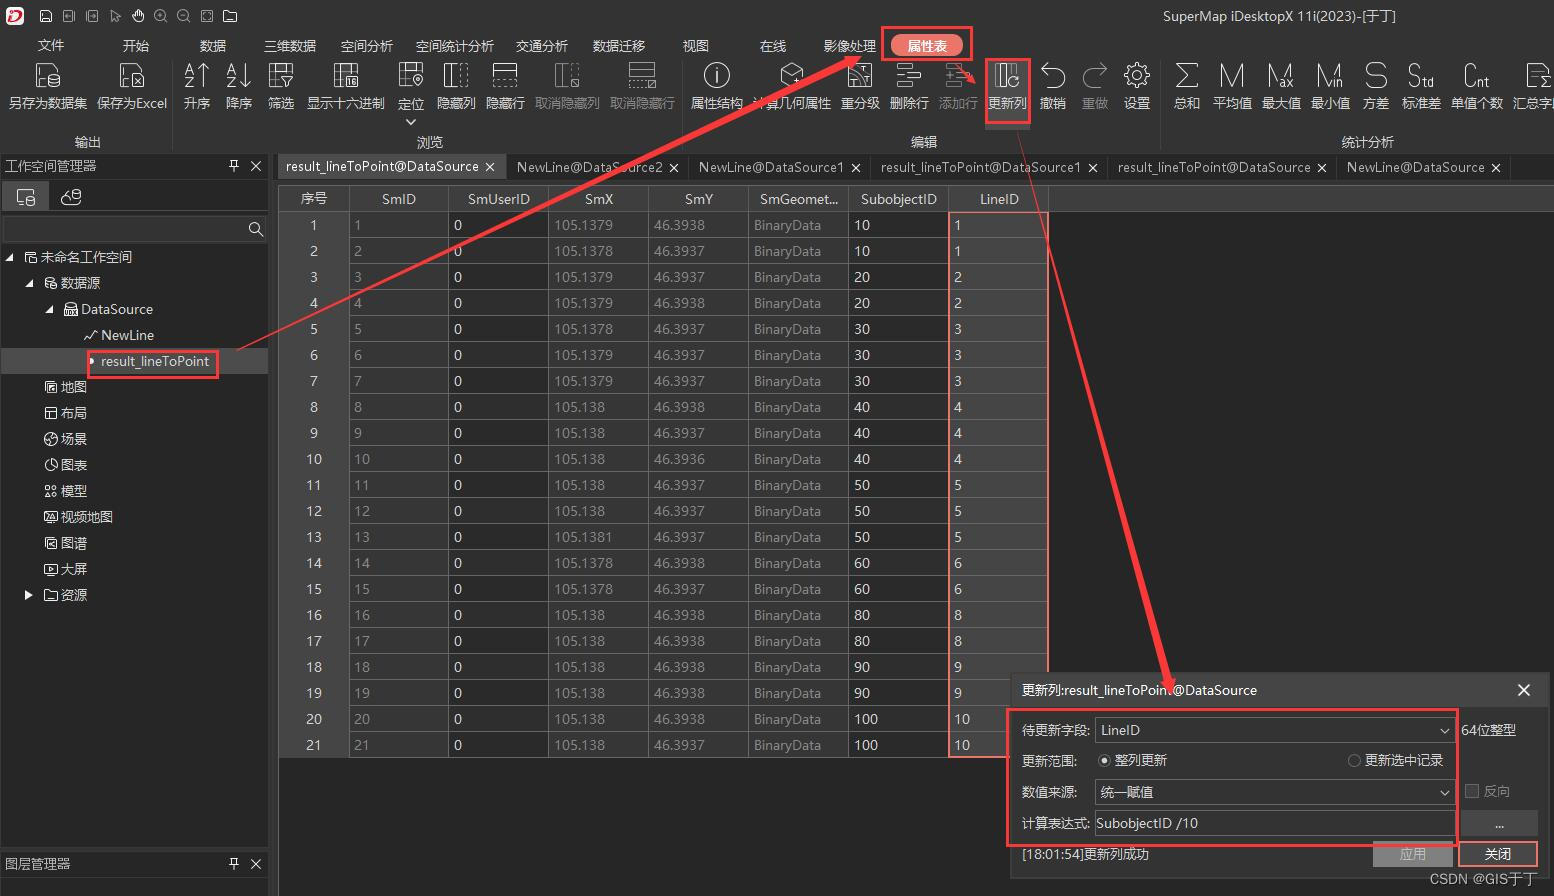1554x896 pixels.
Task: Compute Maximum (最大值) statistic
Action: point(1281,76)
